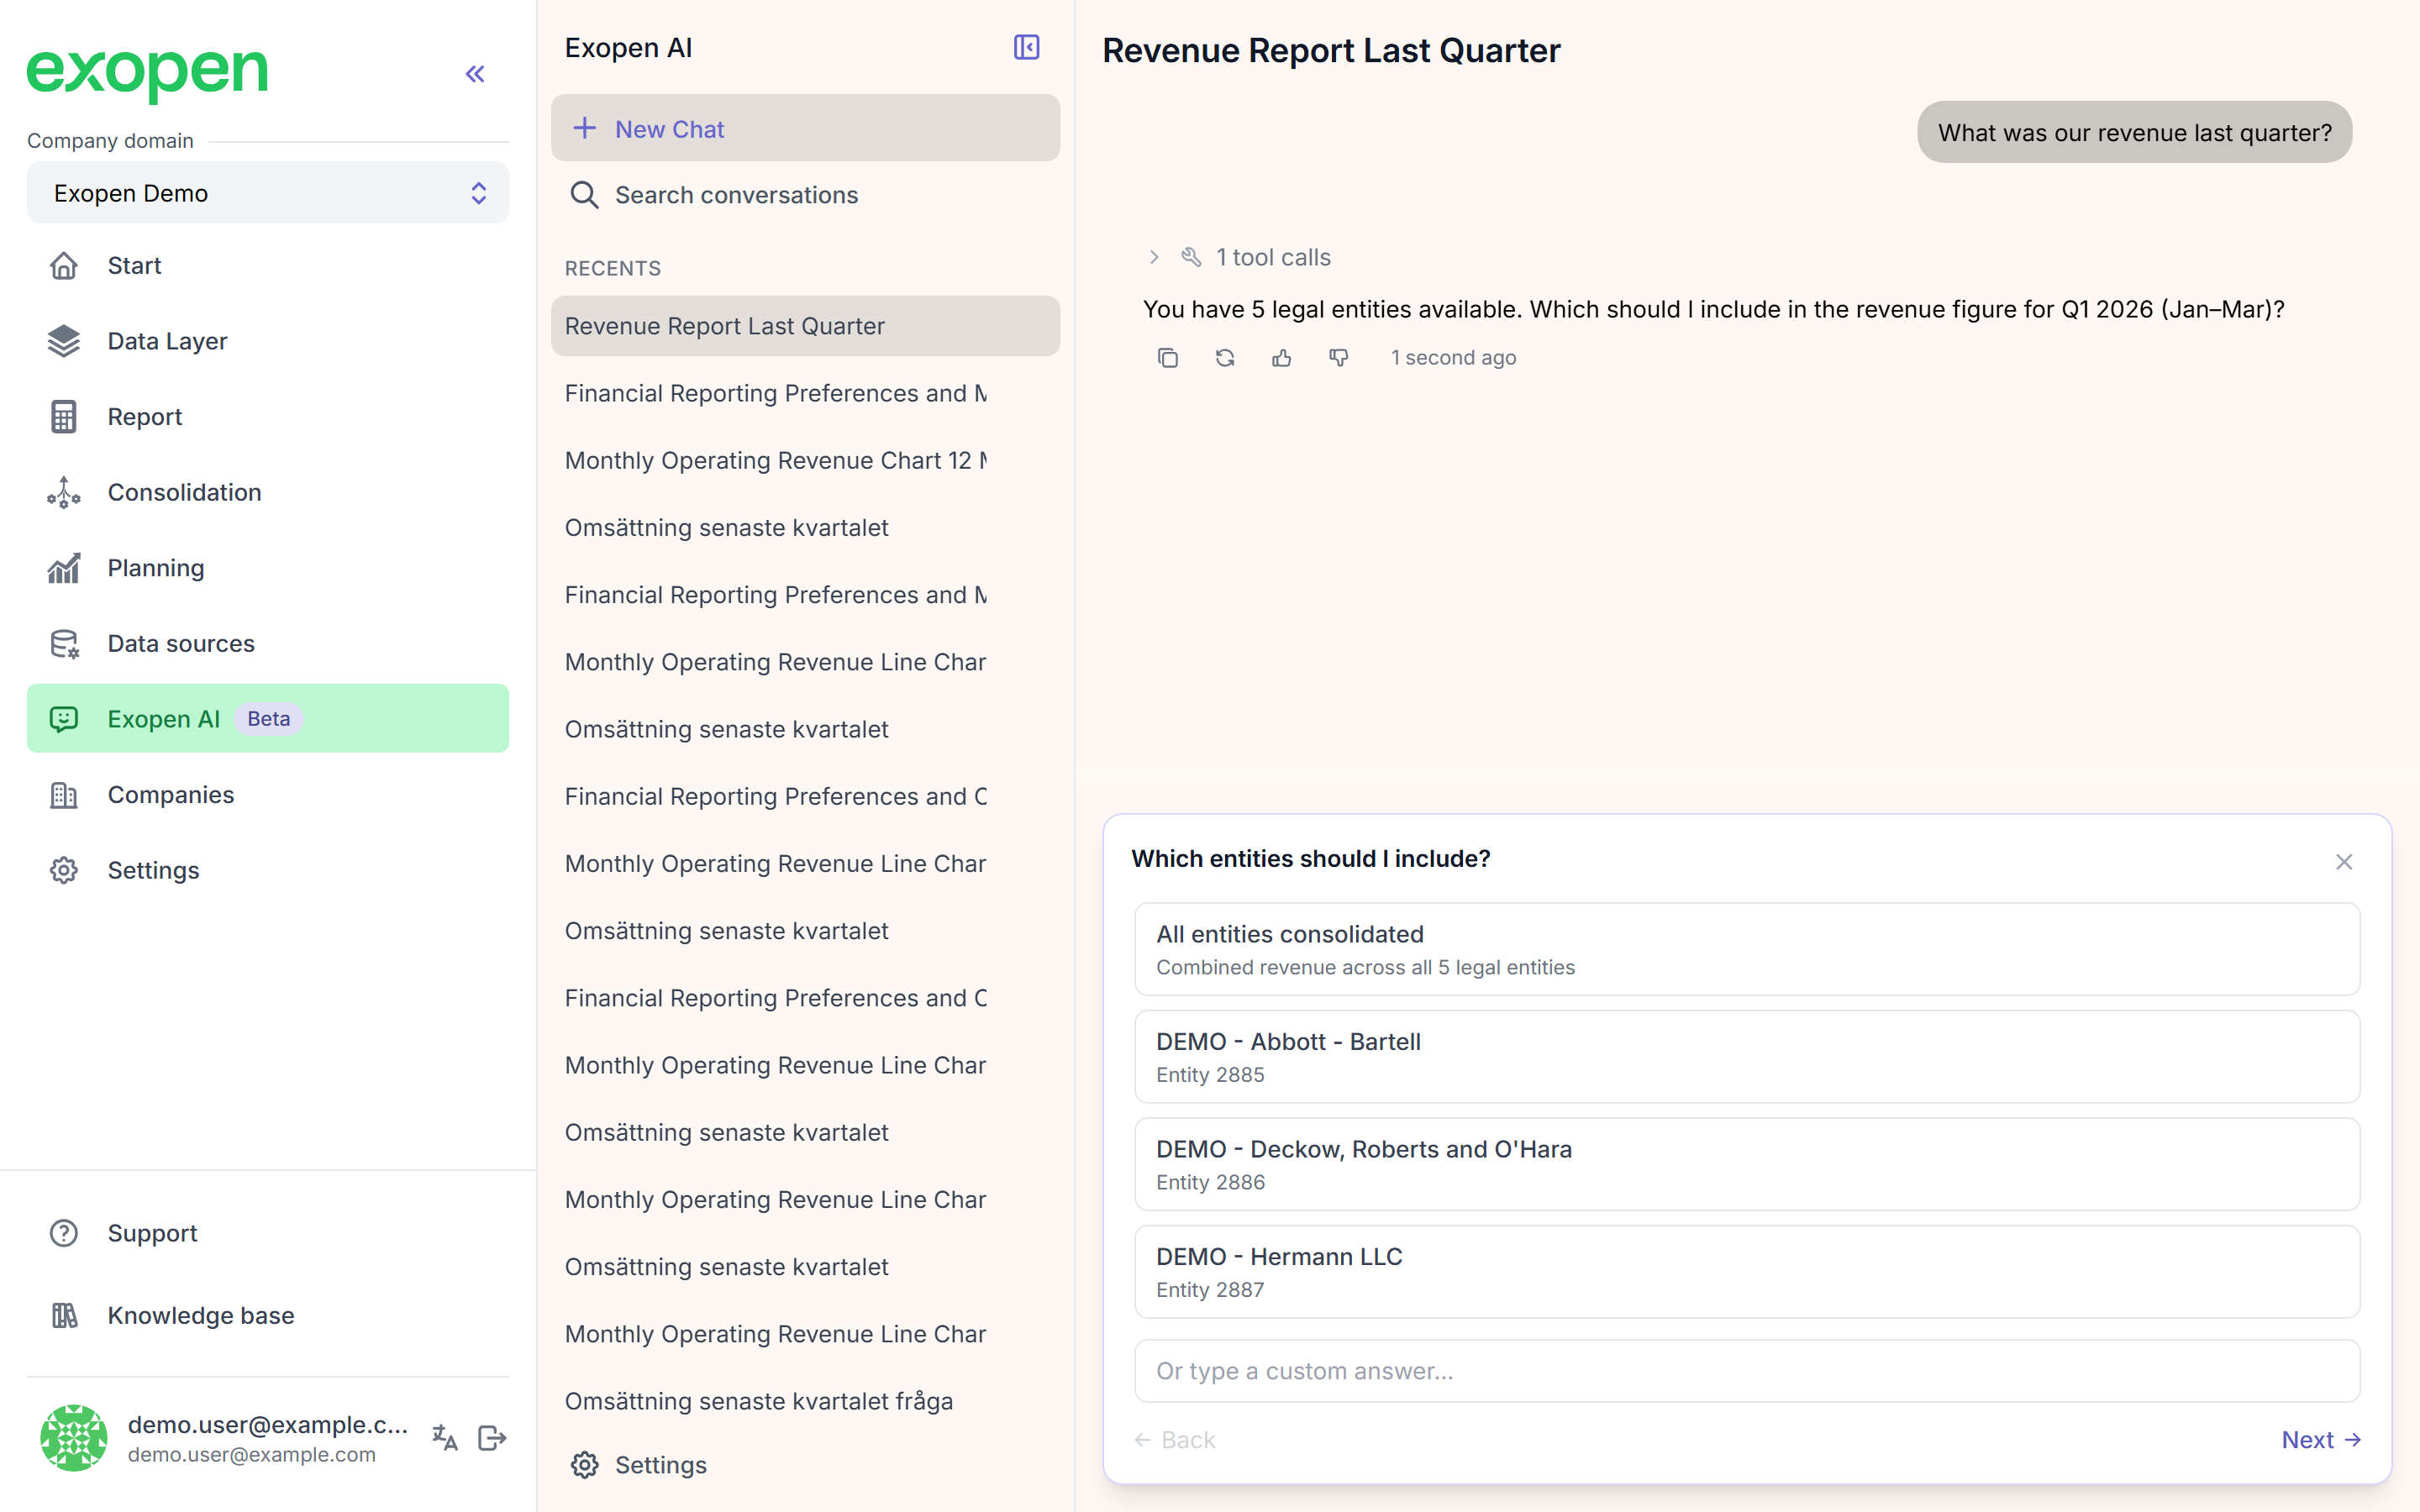
Task: Regenerate the assistant response
Action: (1225, 358)
